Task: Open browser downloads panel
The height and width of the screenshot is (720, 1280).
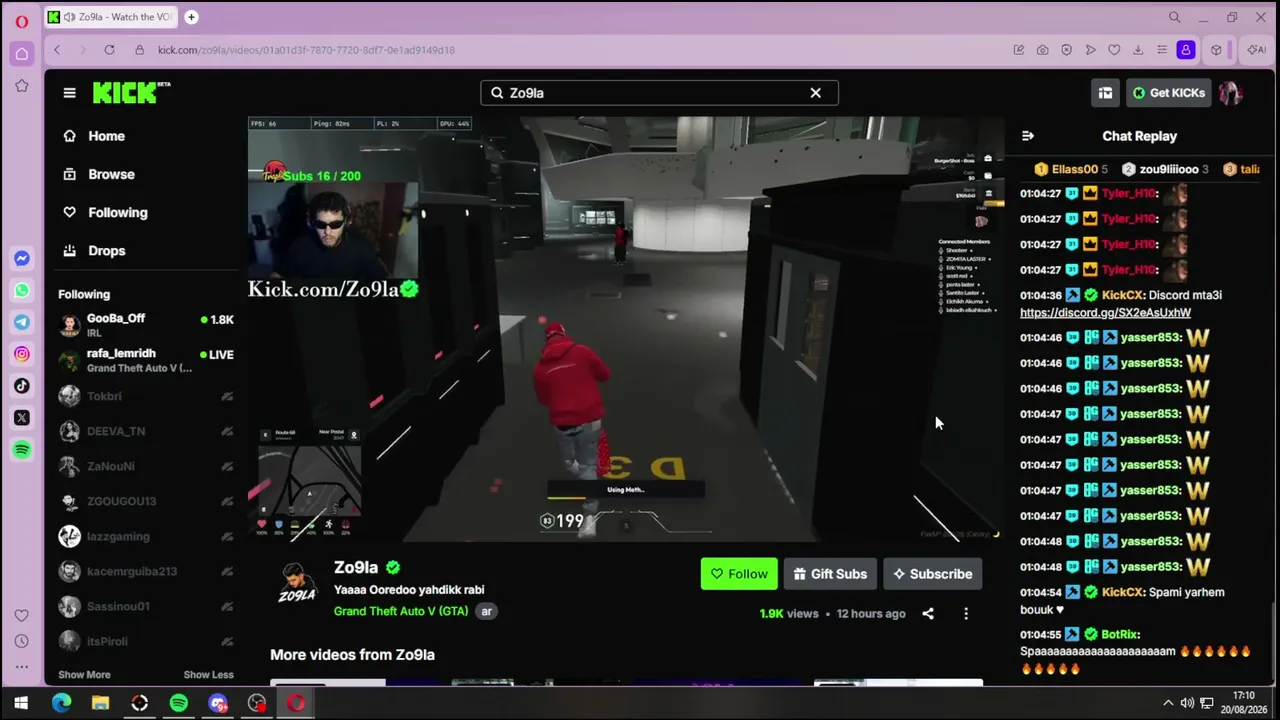Action: [x=1138, y=50]
